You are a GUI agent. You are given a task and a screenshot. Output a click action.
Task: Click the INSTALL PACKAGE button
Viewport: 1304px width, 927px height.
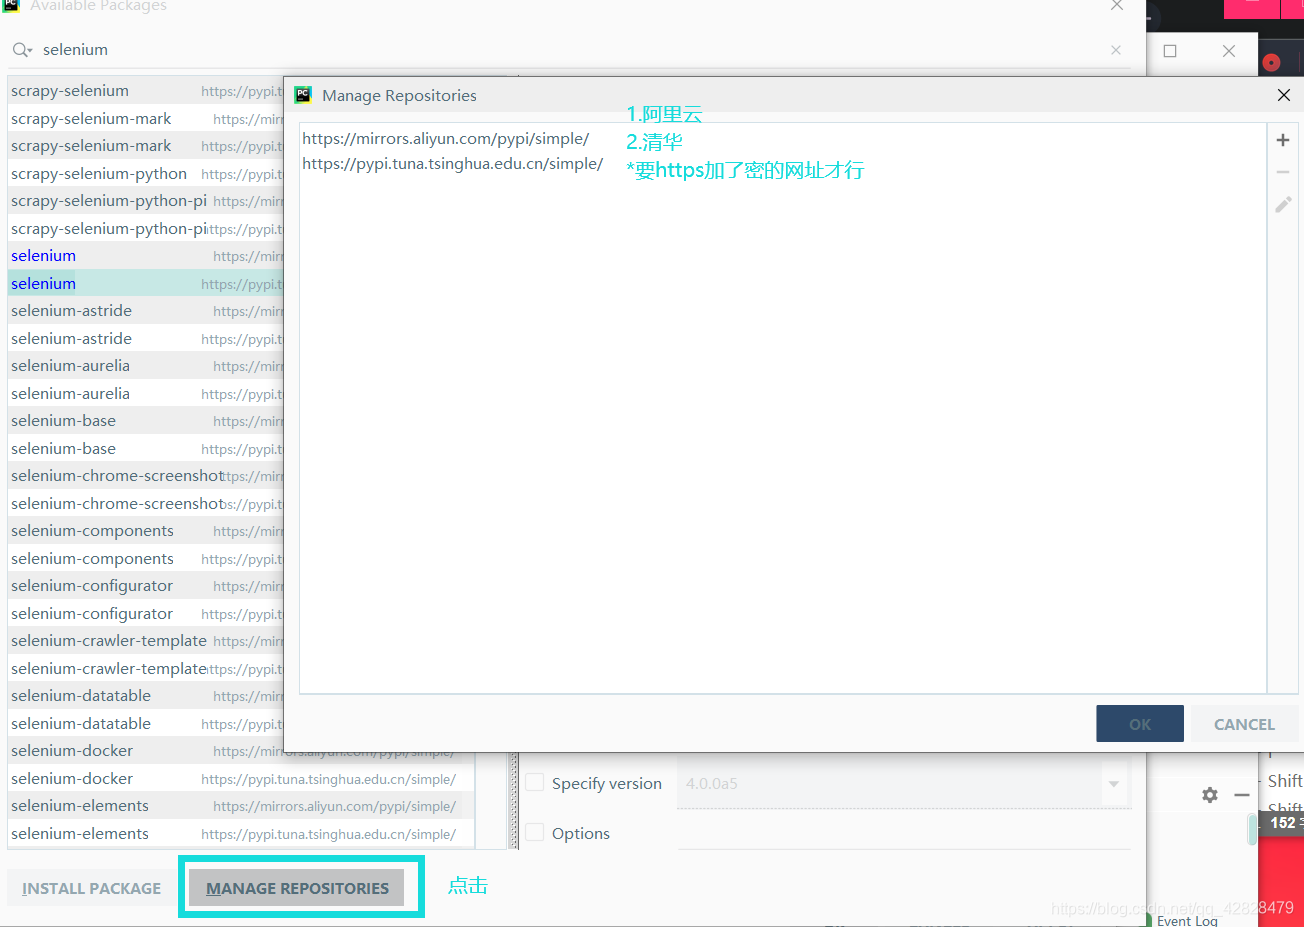(x=91, y=888)
